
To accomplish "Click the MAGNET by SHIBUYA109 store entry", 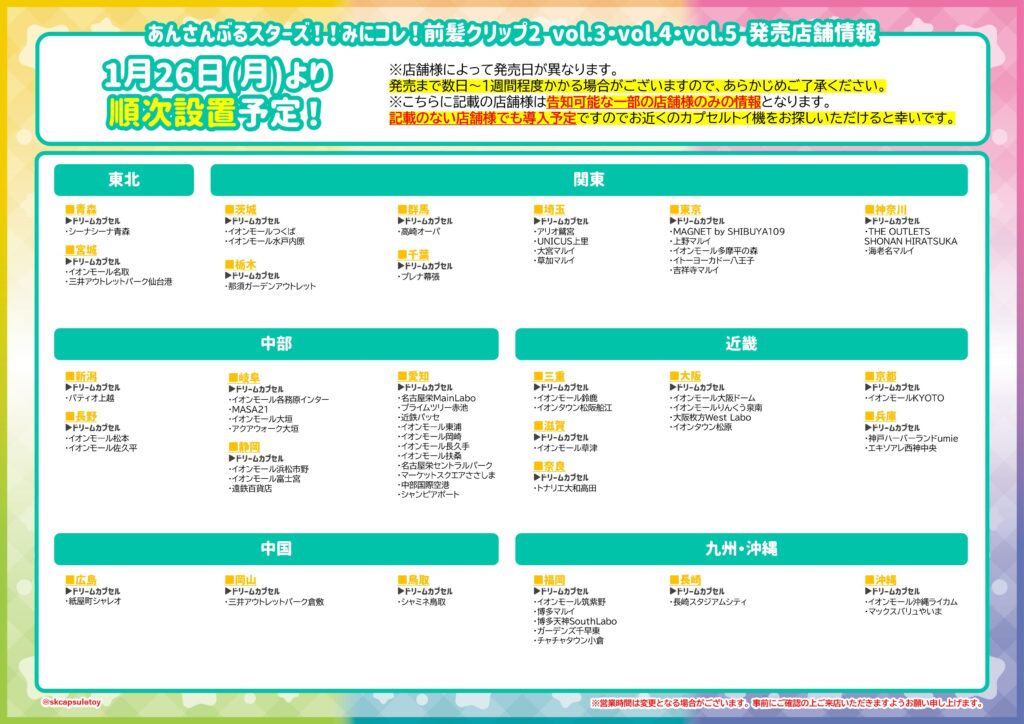I will (727, 231).
